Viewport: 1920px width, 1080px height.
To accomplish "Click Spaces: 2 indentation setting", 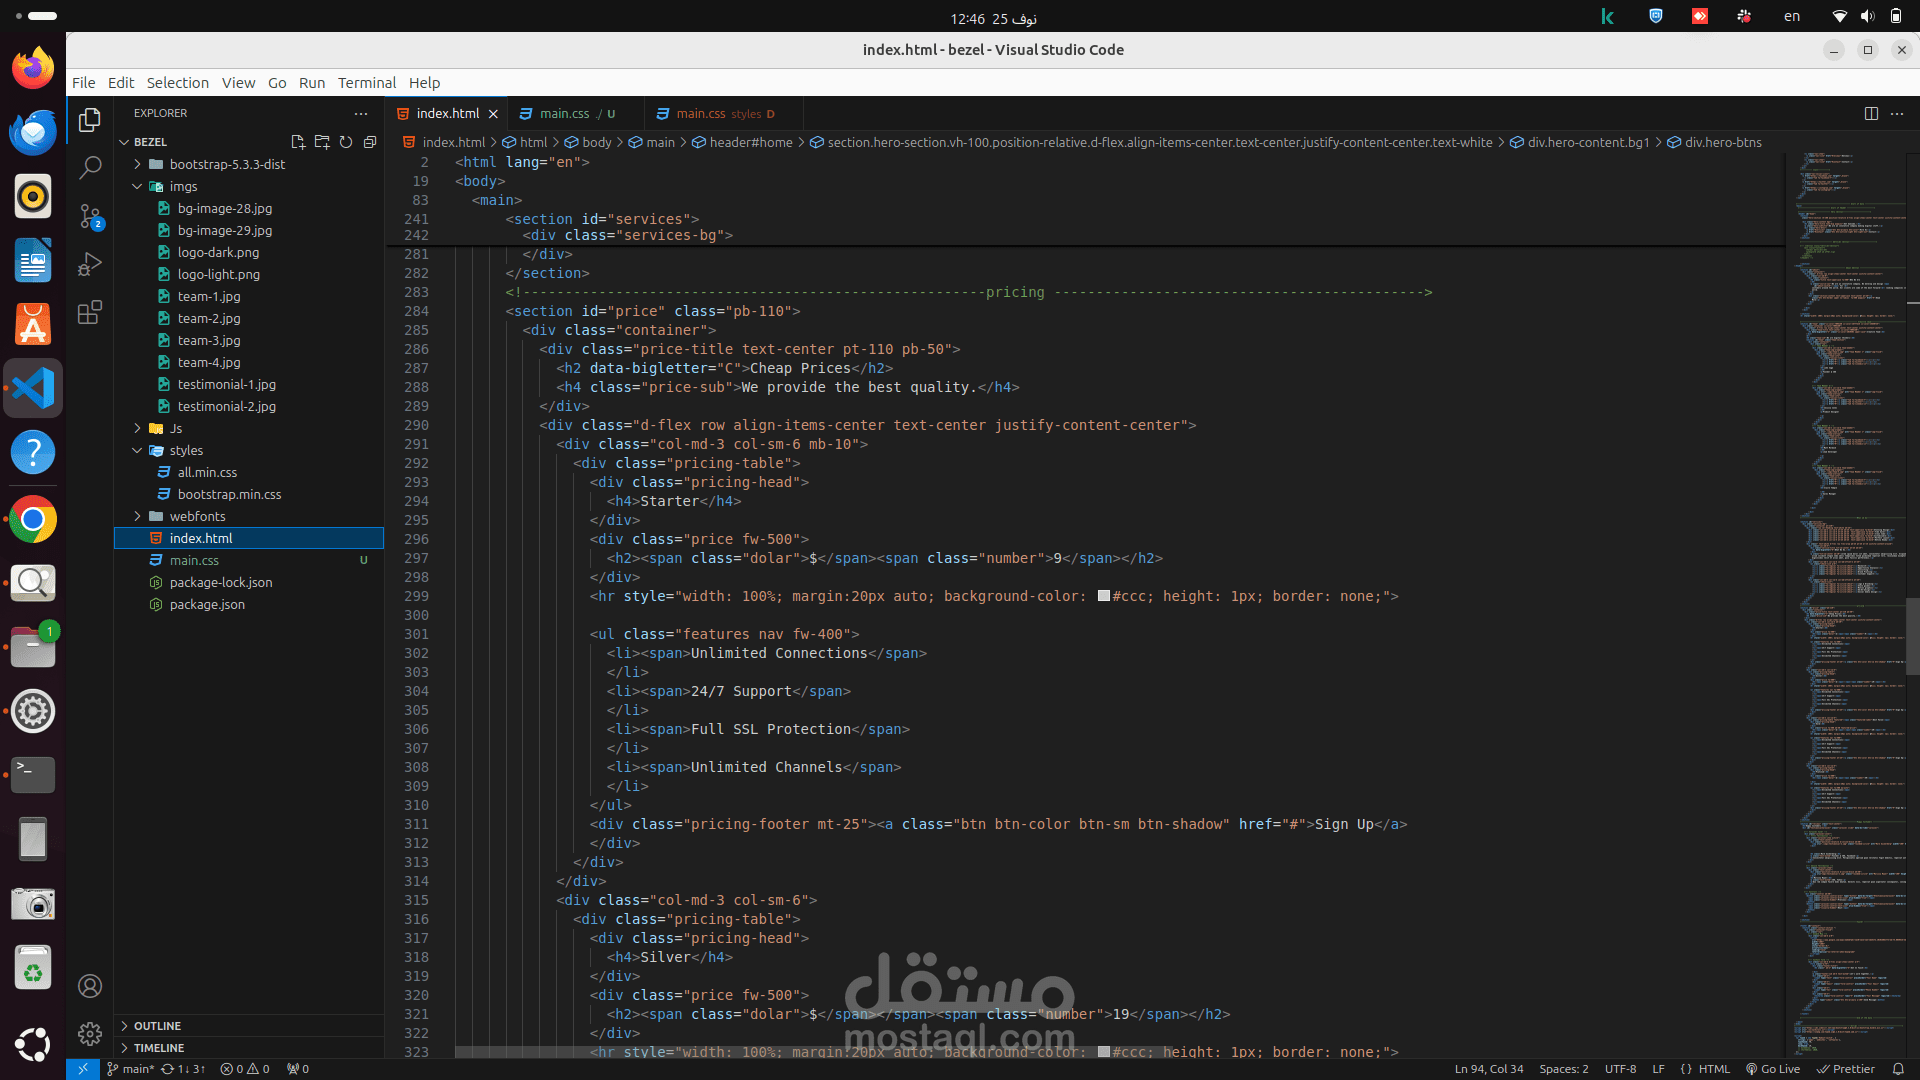I will (1563, 1069).
